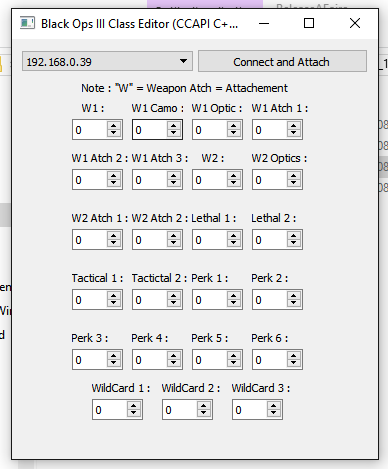The height and width of the screenshot is (469, 388).
Task: Click inside the W1 Camo number field
Action: pos(149,130)
